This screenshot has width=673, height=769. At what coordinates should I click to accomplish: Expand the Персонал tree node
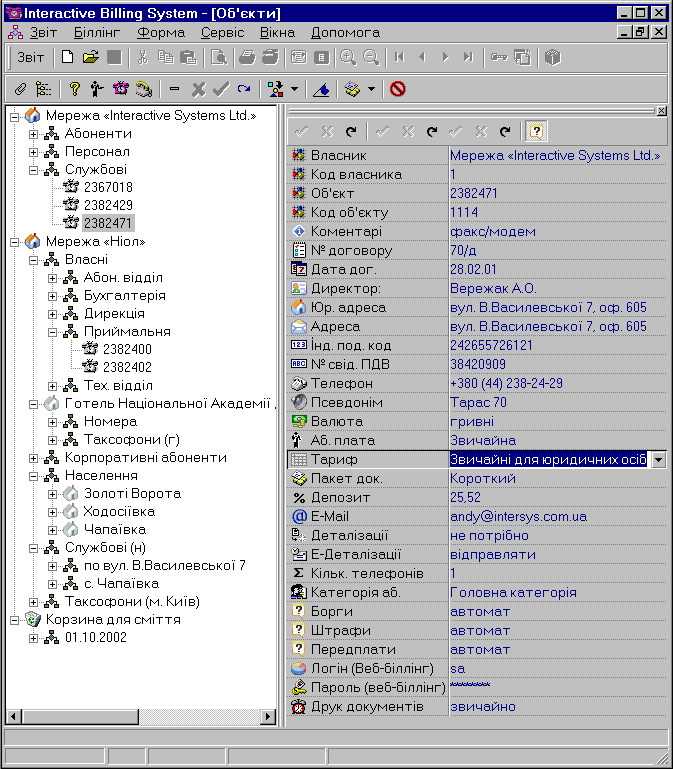[x=33, y=152]
